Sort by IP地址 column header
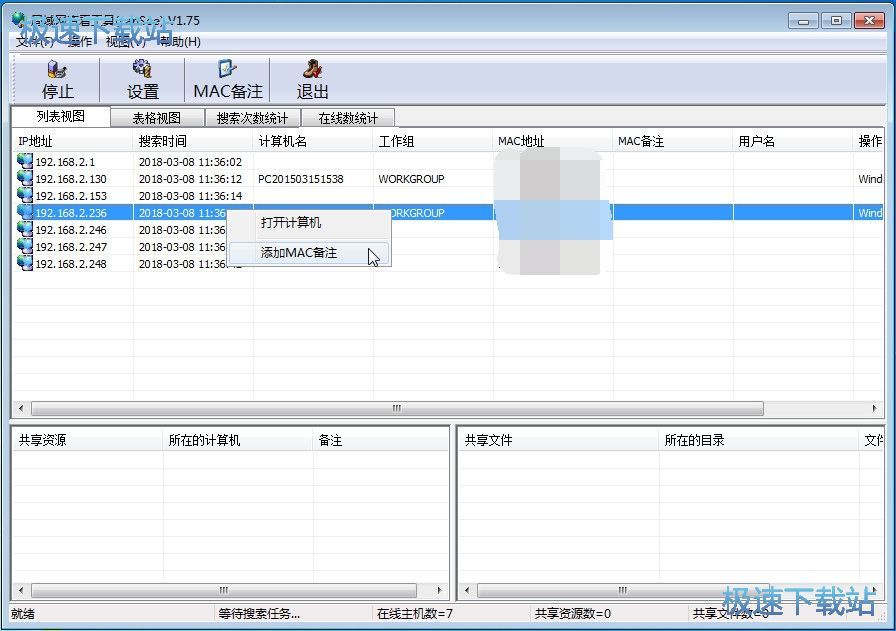Image resolution: width=896 pixels, height=631 pixels. point(73,141)
